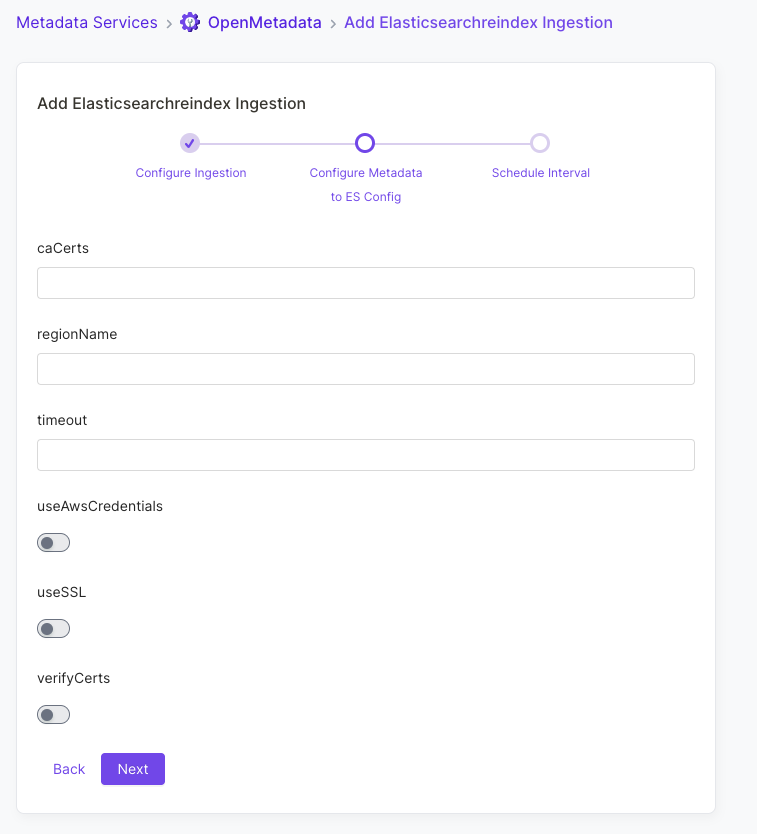Click the Configure Metadata to ES Config label
This screenshot has height=834, width=757.
tap(366, 184)
